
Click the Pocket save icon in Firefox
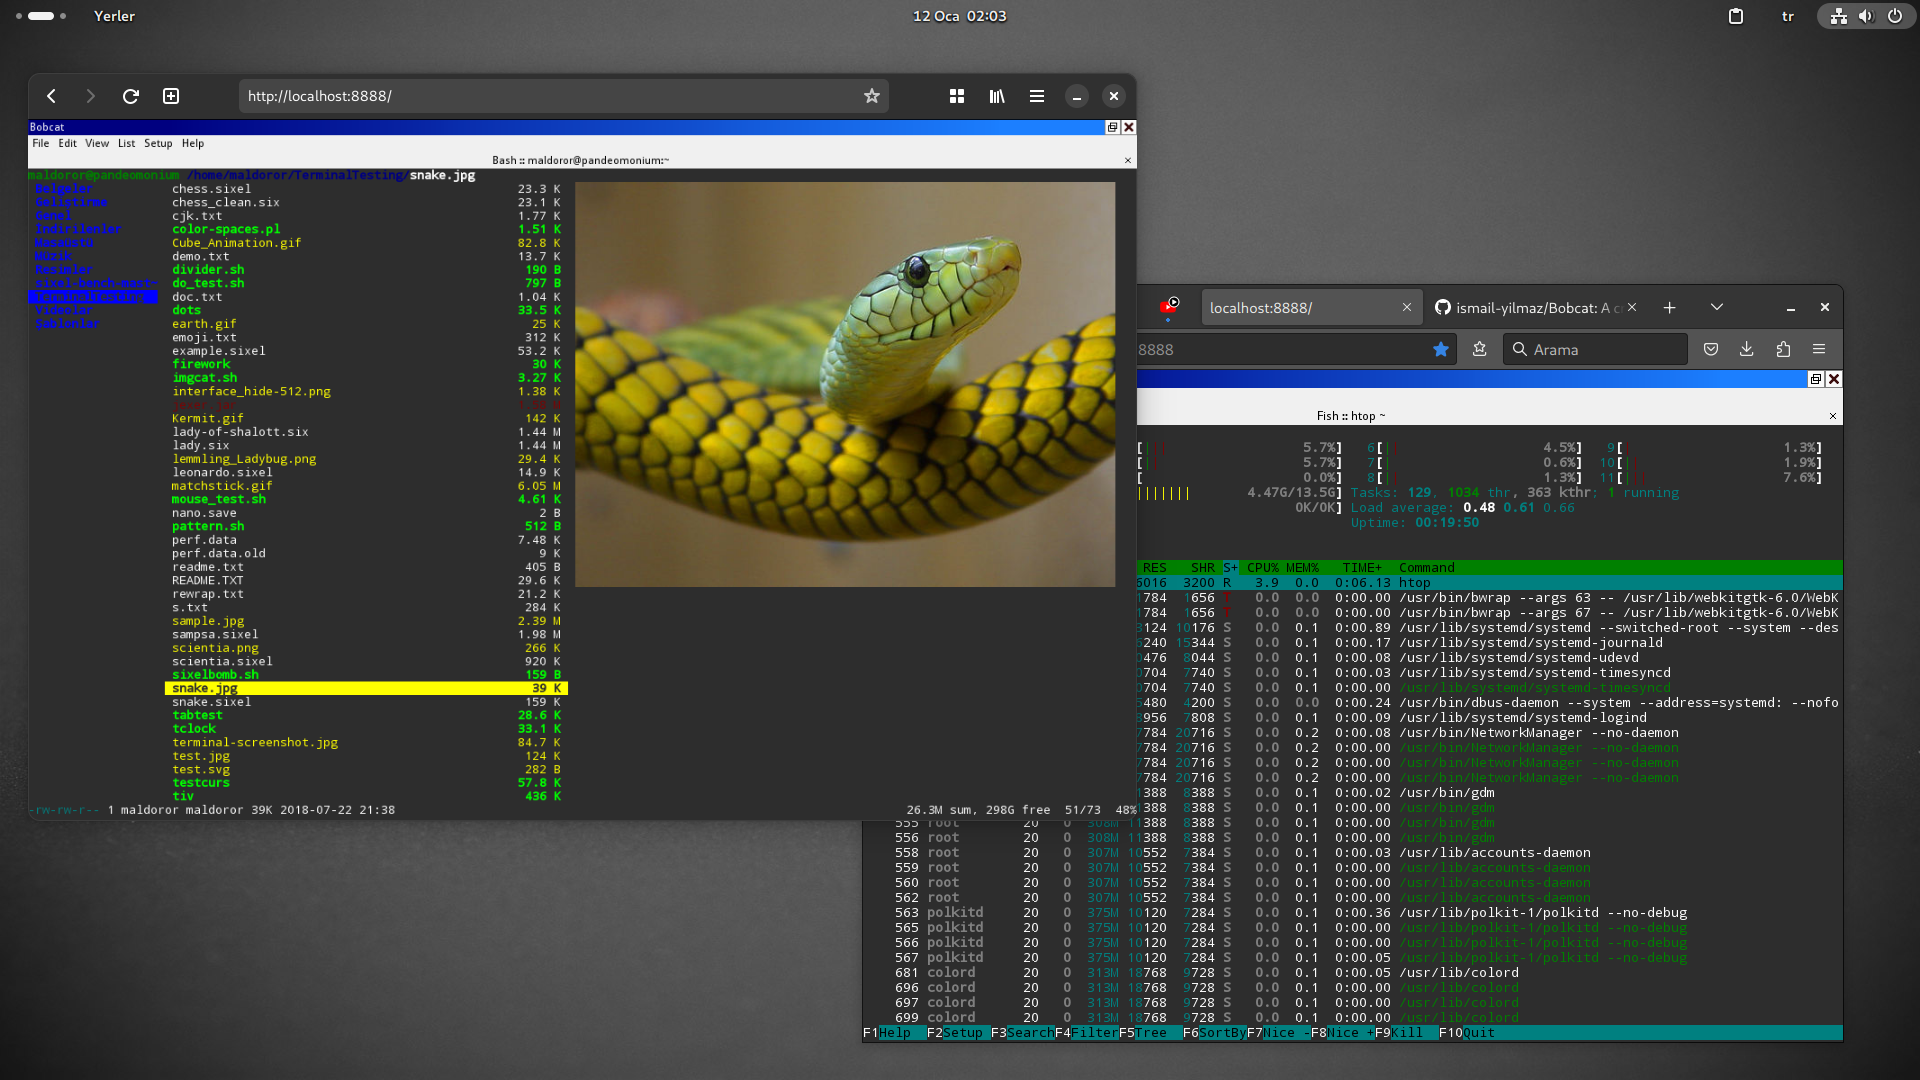1711,349
